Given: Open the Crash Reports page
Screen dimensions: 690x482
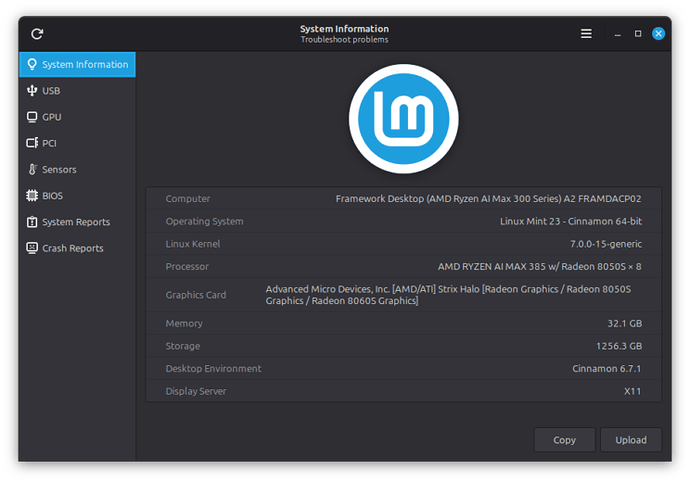Looking at the screenshot, I should click(77, 248).
